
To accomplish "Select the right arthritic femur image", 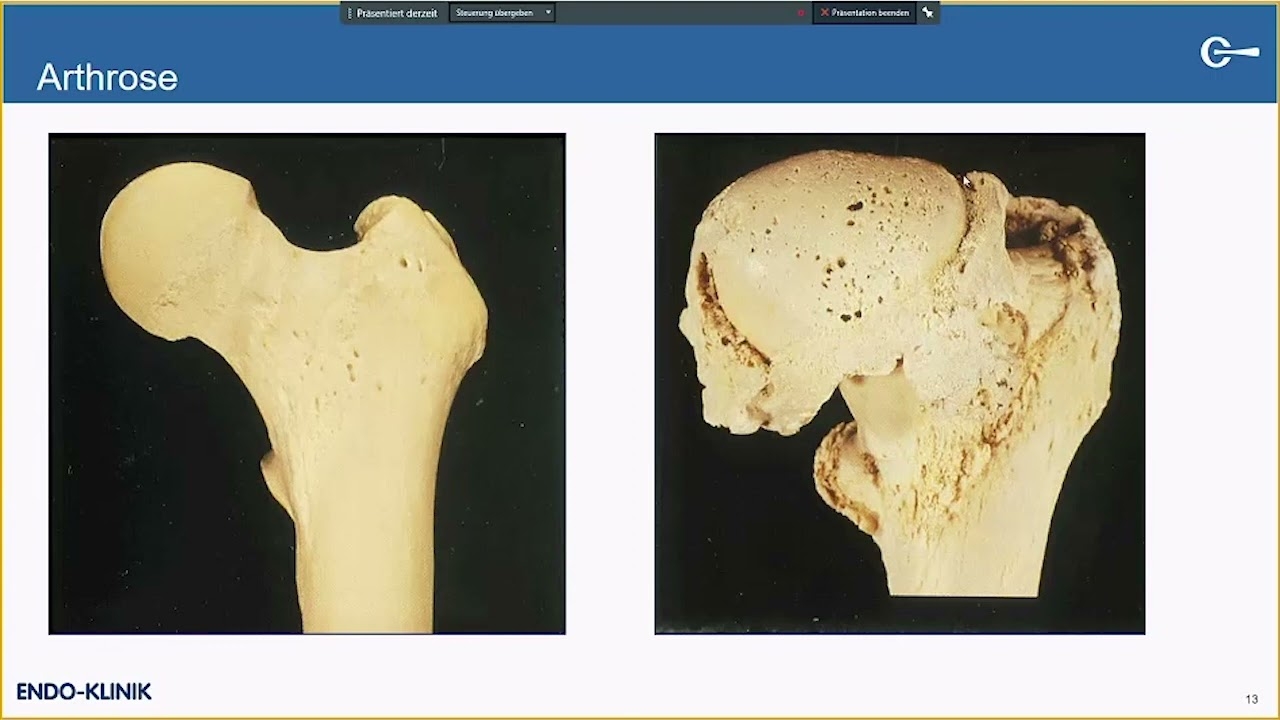I will (x=899, y=383).
